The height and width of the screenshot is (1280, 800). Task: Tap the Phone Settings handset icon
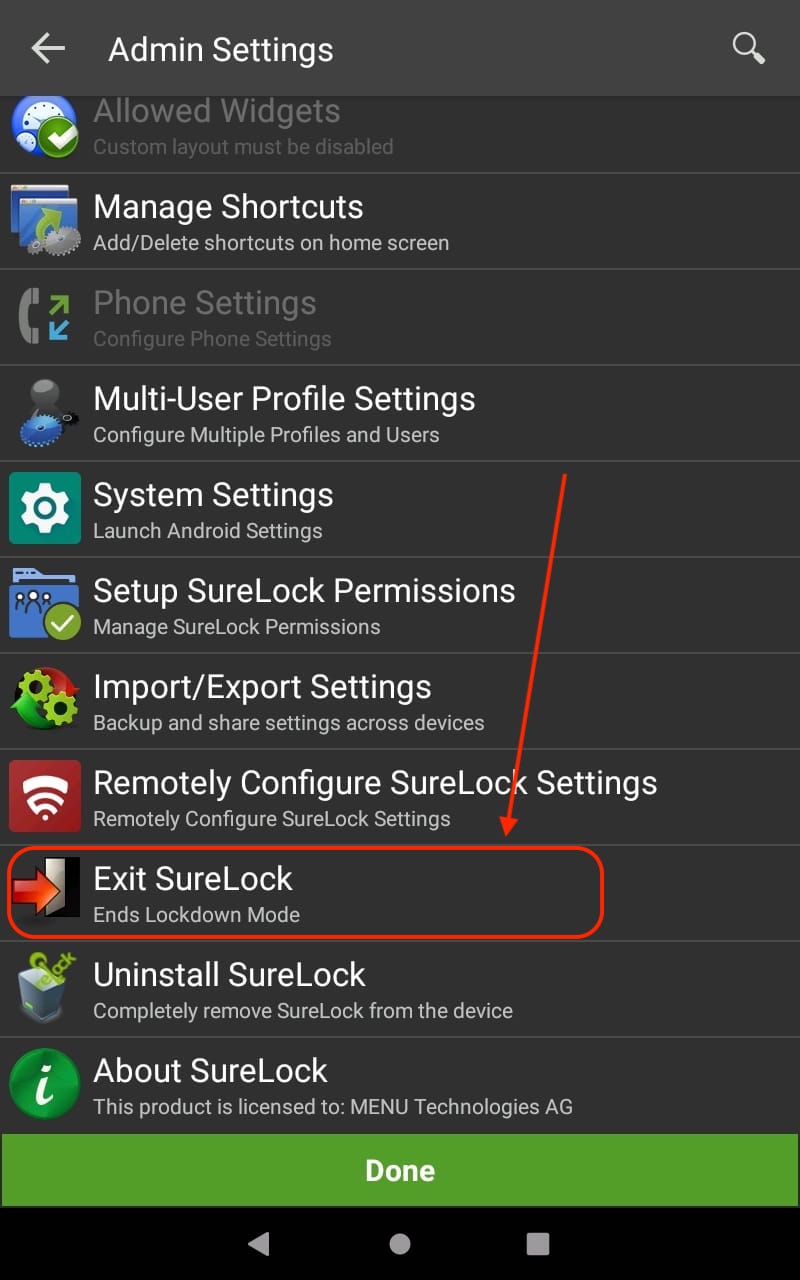pyautogui.click(x=45, y=316)
